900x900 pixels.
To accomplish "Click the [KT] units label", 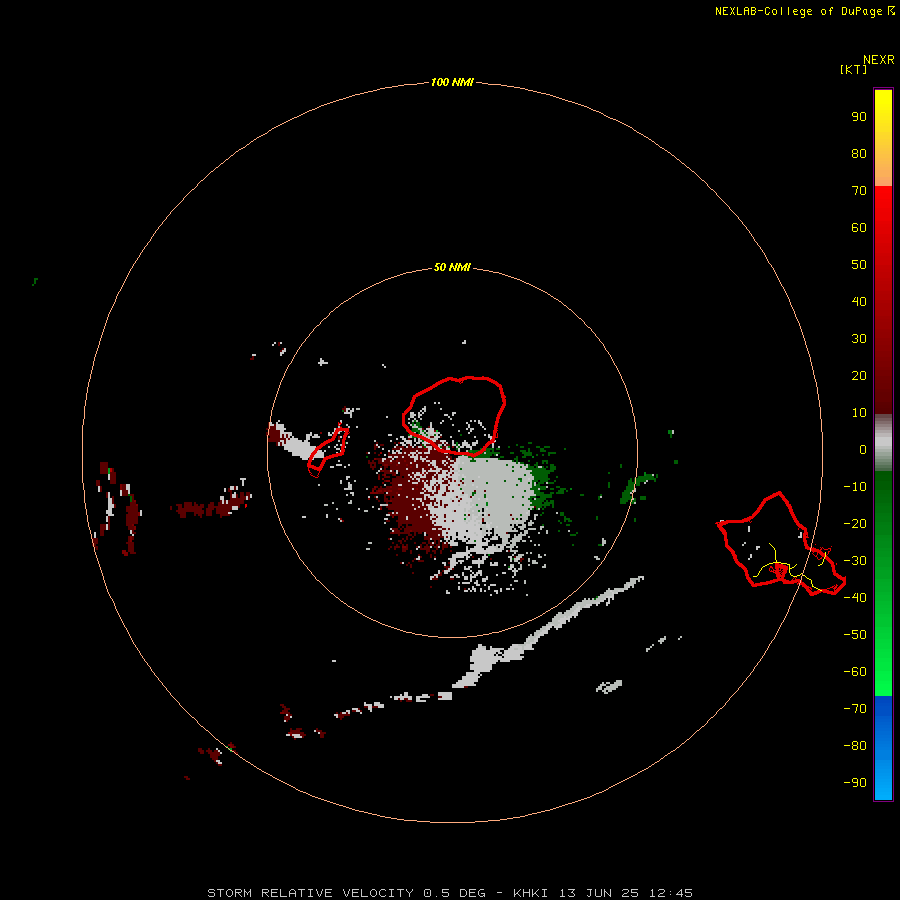I will (x=853, y=69).
